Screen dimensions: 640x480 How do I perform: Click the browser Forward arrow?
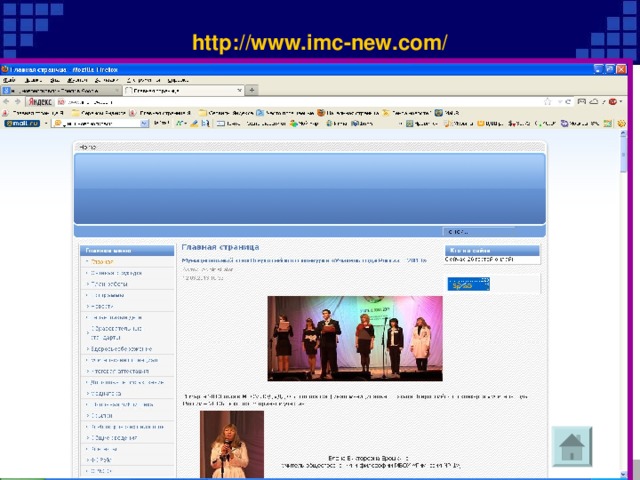[x=18, y=102]
